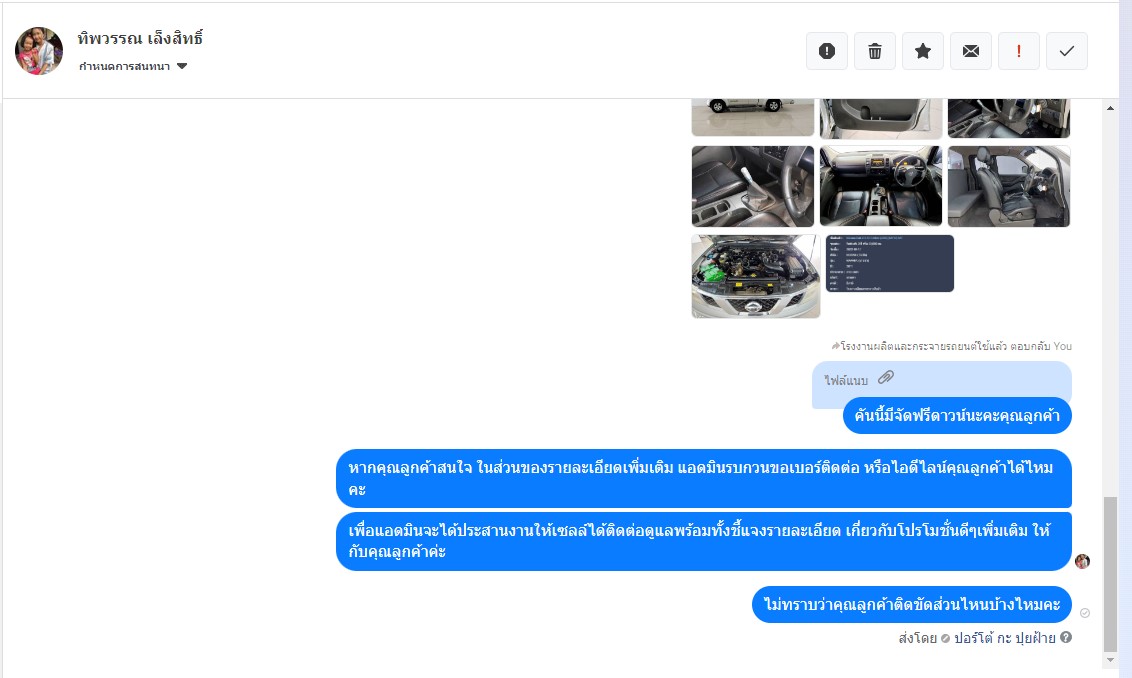Click the dropdown arrow next to กำหนดการสนทนา

click(x=182, y=66)
